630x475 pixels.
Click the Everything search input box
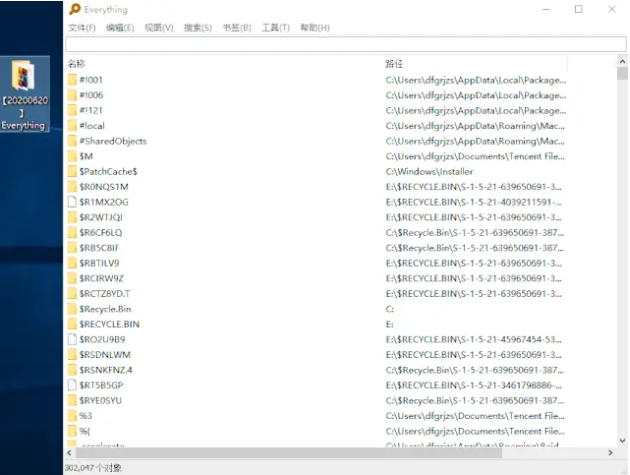(x=346, y=44)
